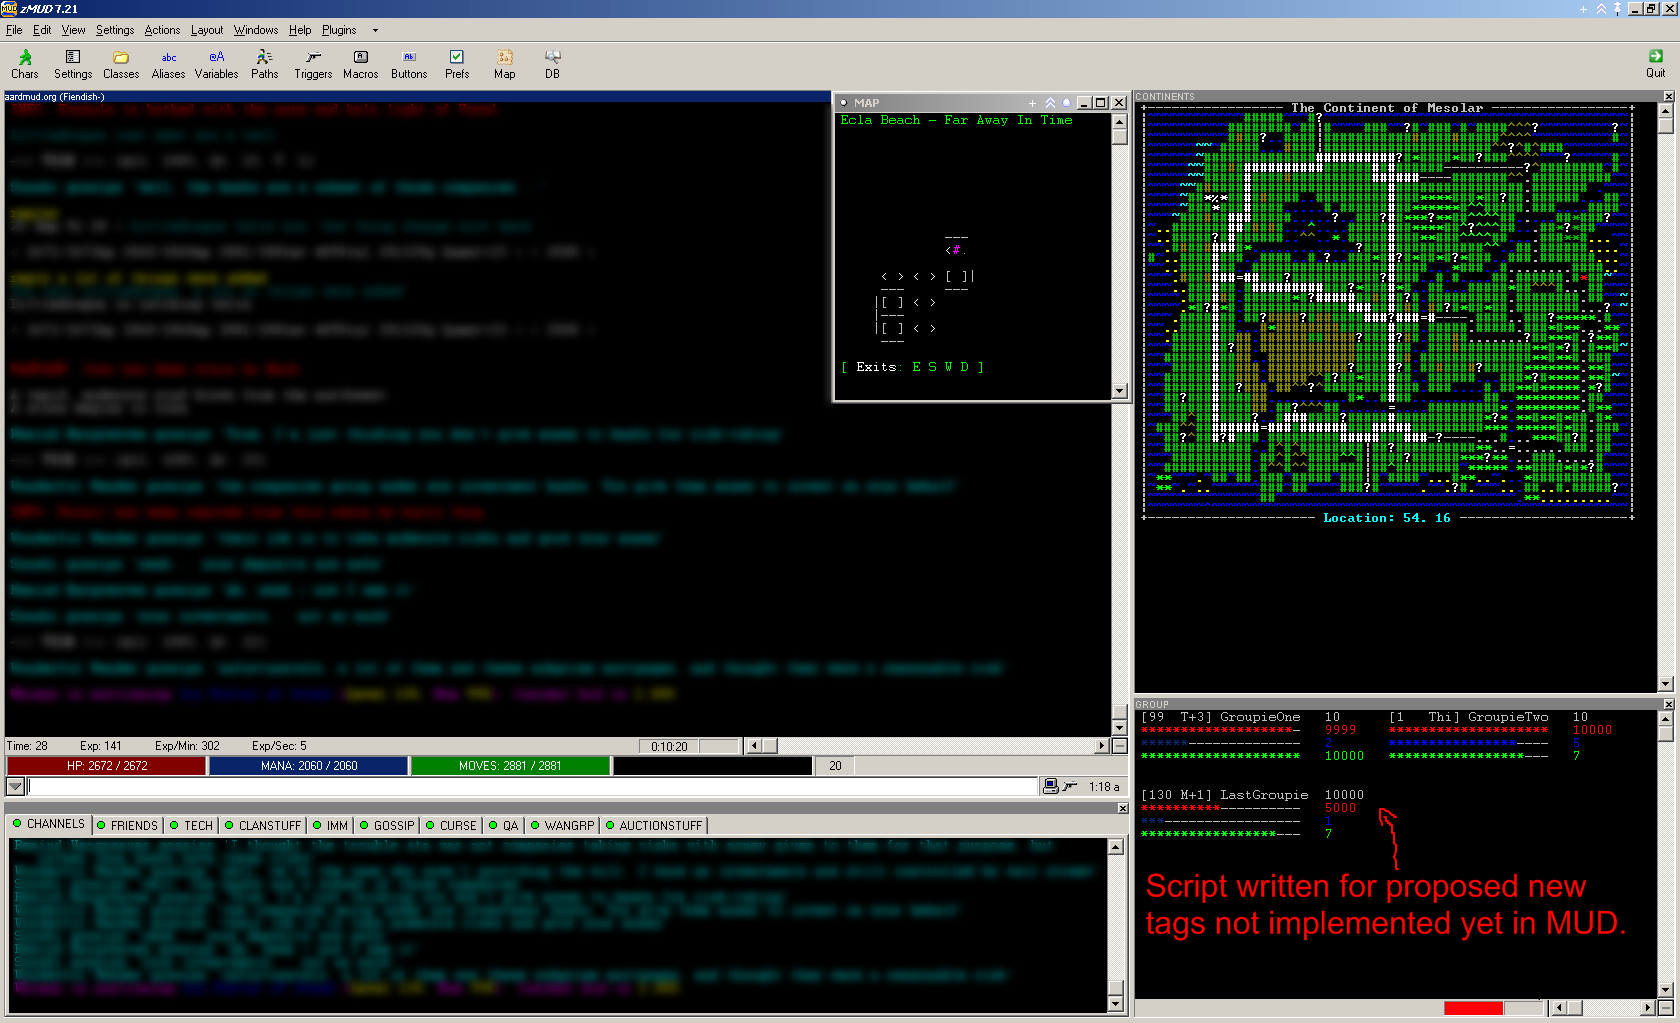Click main output horizontal scrollbar left arrow
Screen dimensions: 1680x1023
(755, 746)
